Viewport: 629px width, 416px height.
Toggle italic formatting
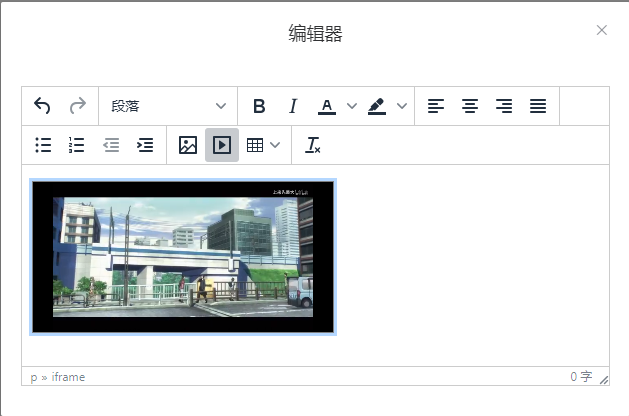tap(293, 106)
